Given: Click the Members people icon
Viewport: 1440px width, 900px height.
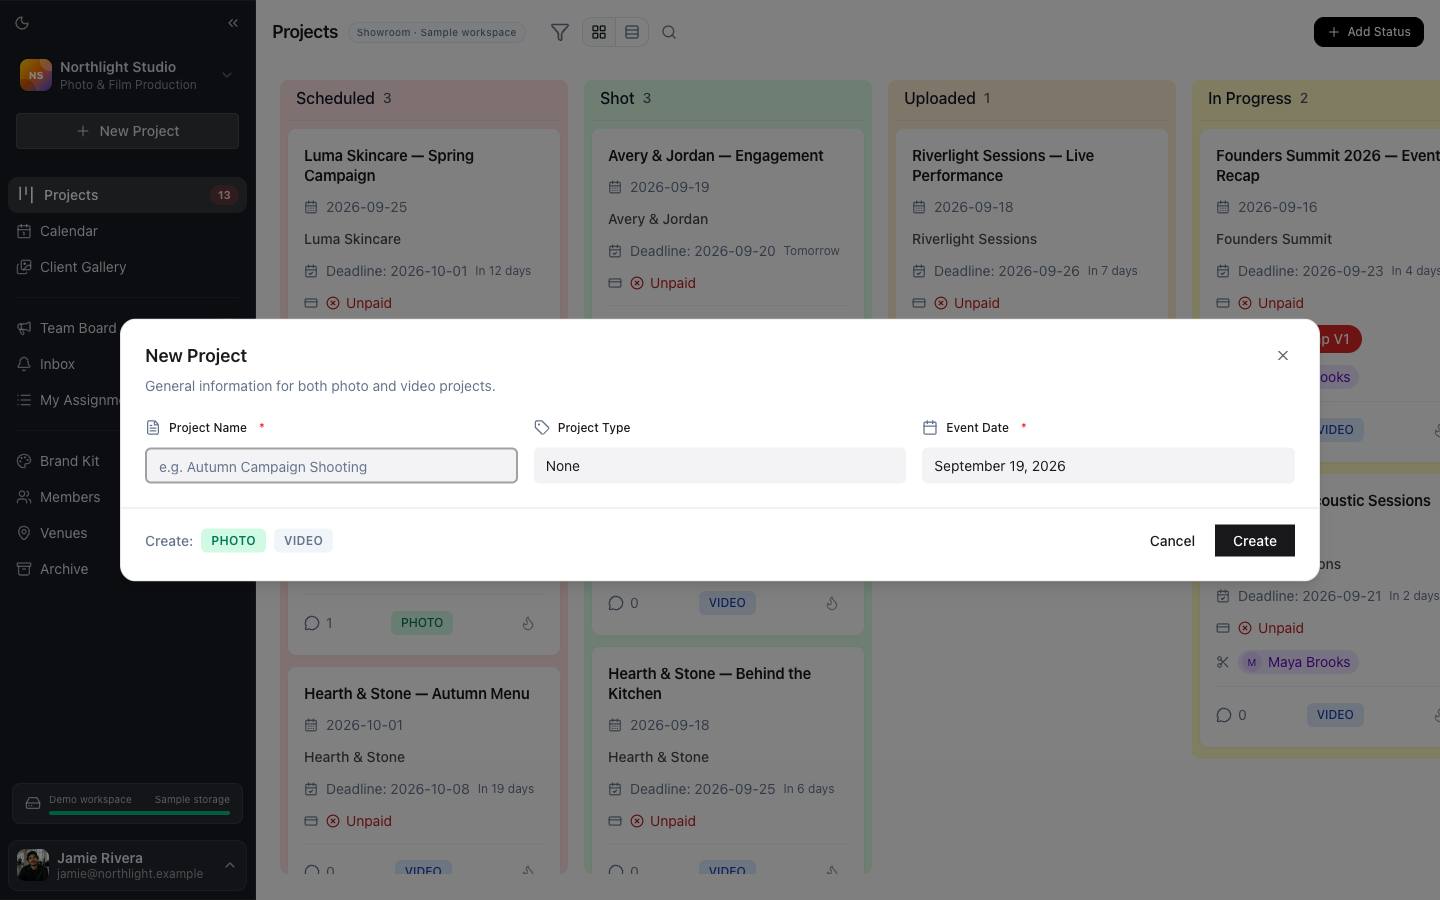Looking at the screenshot, I should pos(24,497).
